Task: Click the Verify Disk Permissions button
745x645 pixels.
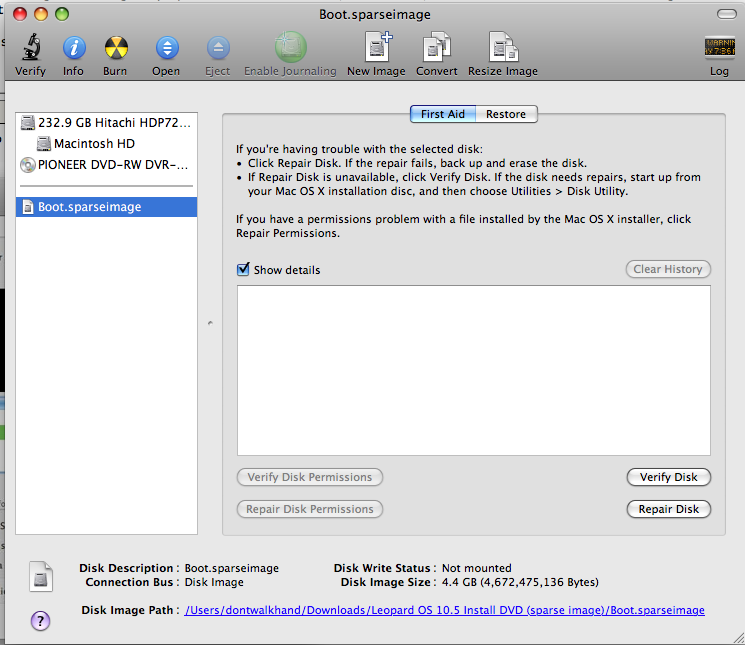Action: [310, 477]
